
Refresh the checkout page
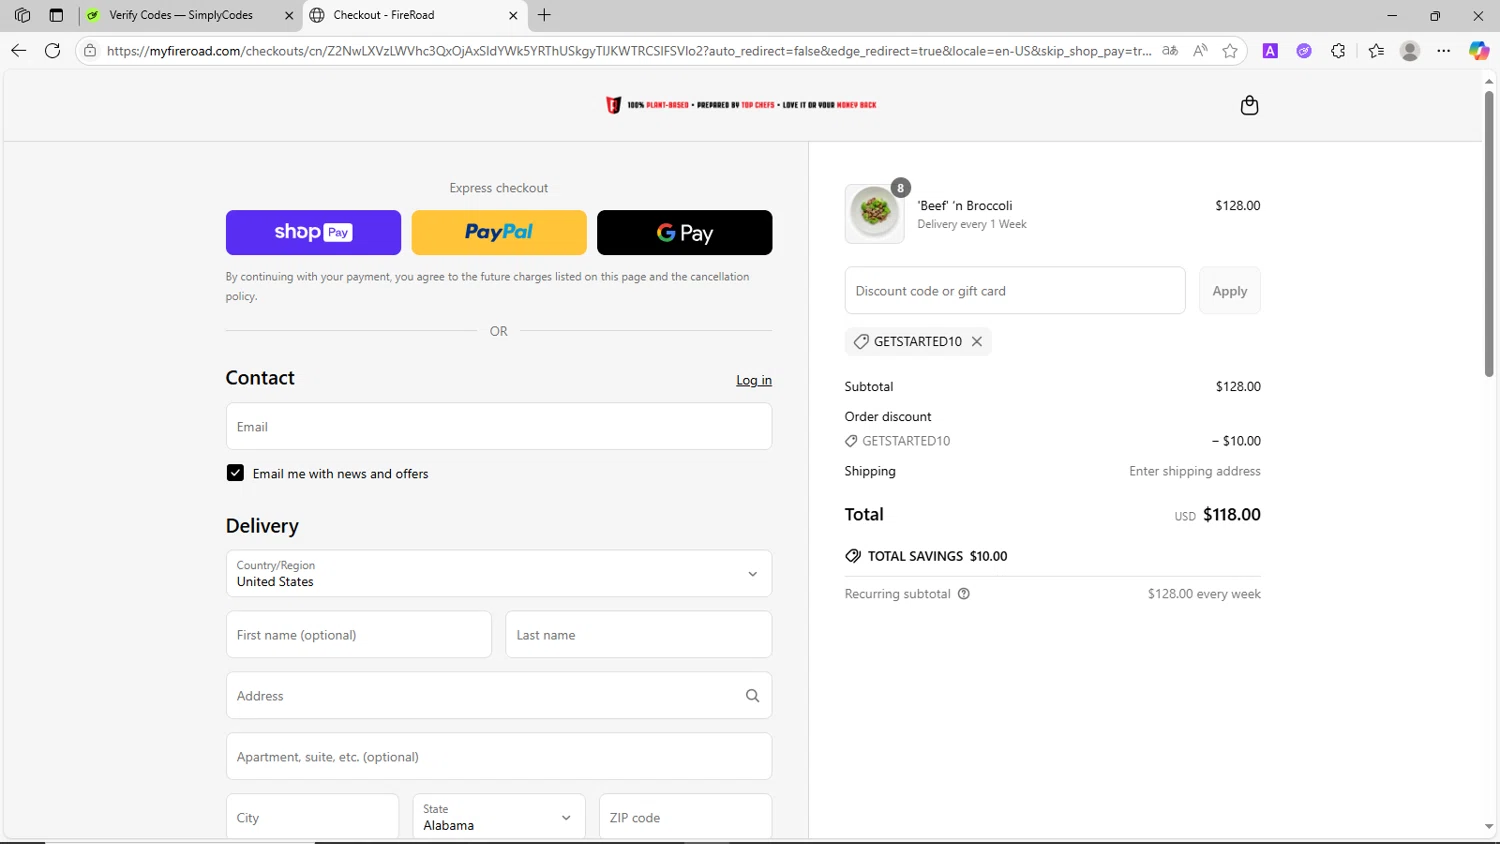click(53, 50)
